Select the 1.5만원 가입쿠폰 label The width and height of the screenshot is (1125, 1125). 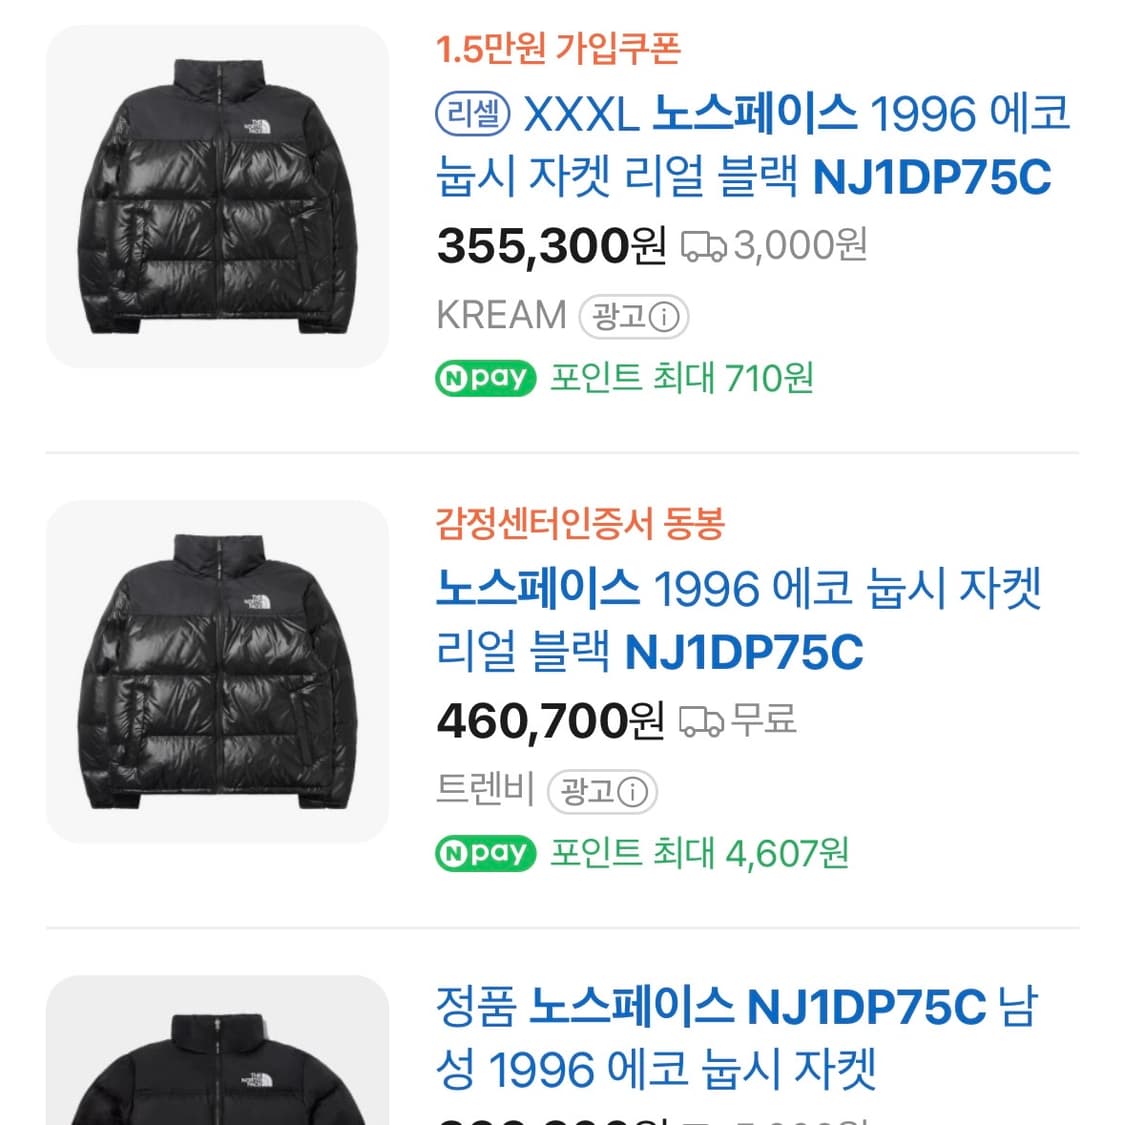click(556, 50)
